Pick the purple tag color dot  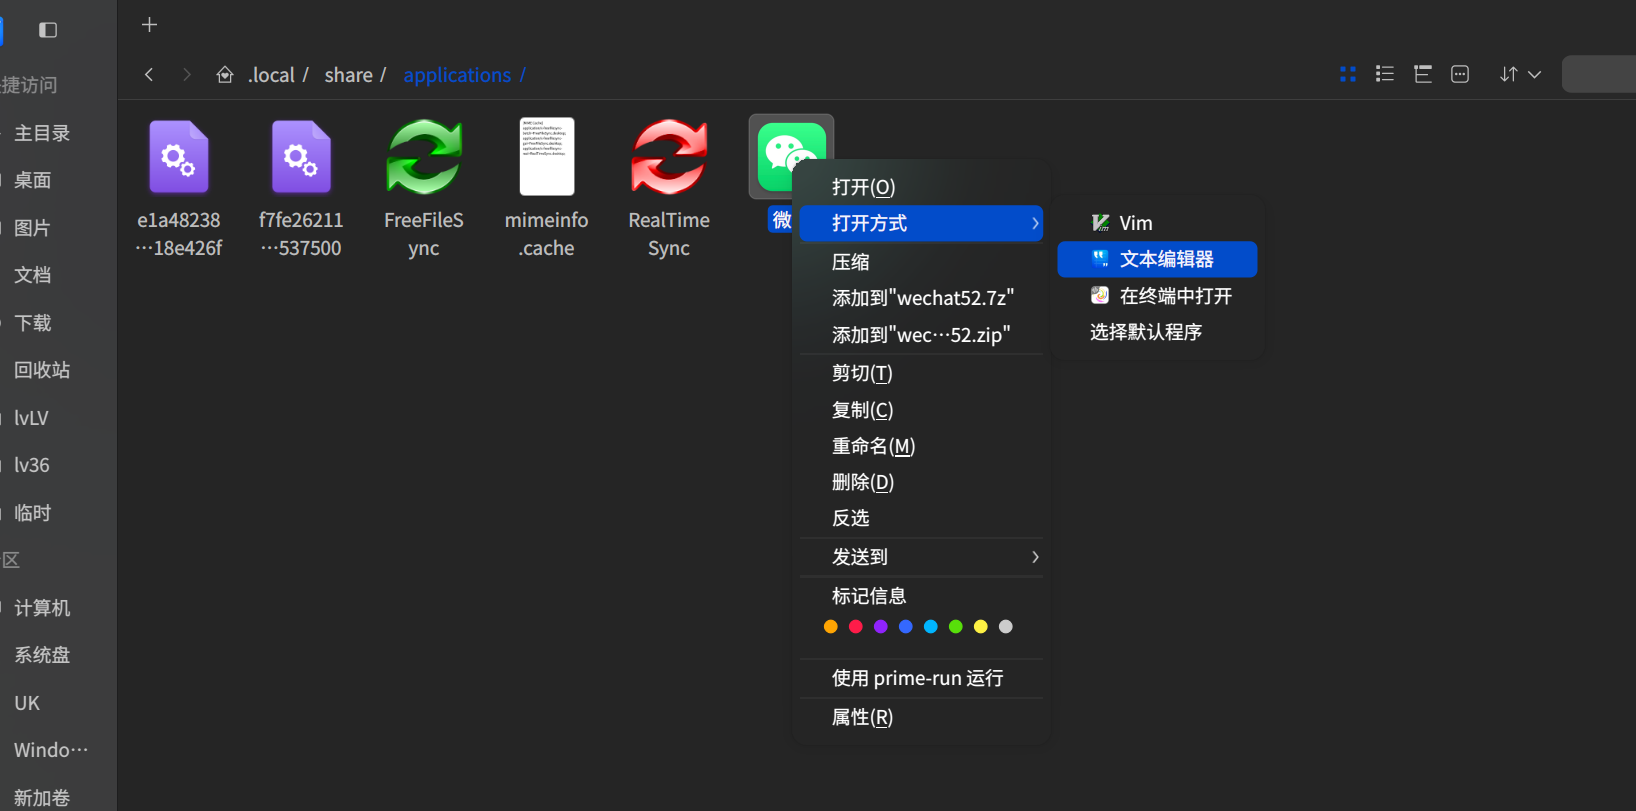pos(880,627)
